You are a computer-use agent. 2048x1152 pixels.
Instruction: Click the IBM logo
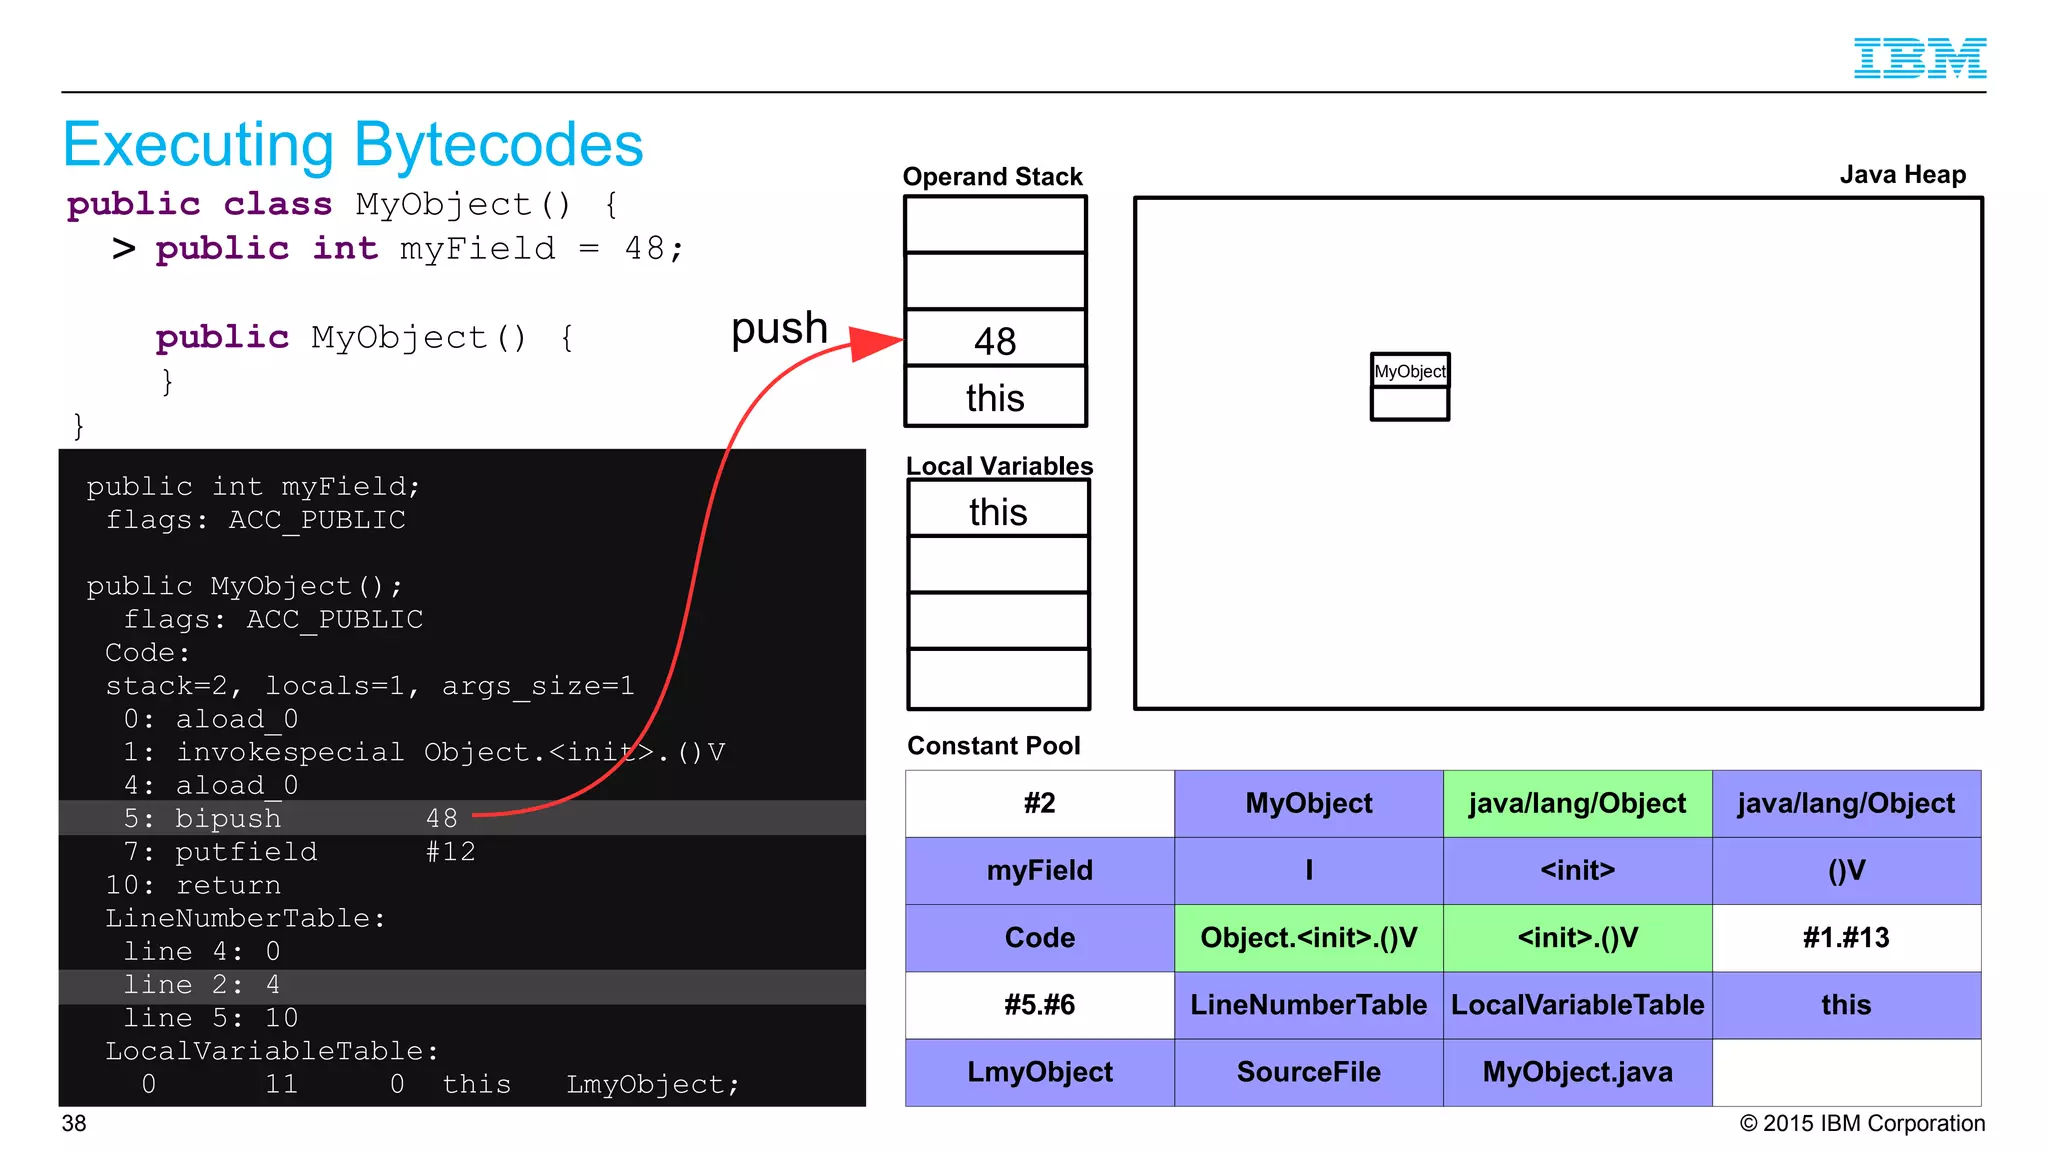coord(1919,58)
